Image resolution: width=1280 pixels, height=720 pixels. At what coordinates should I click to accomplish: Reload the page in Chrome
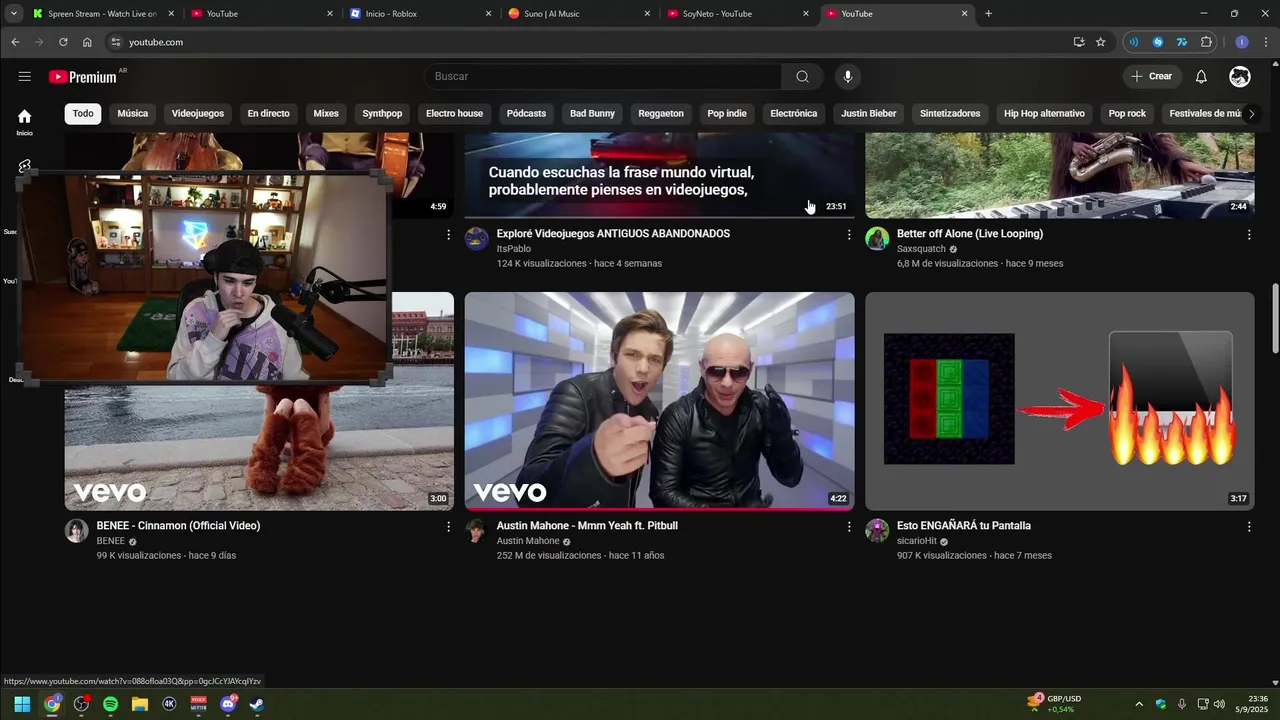click(x=63, y=42)
